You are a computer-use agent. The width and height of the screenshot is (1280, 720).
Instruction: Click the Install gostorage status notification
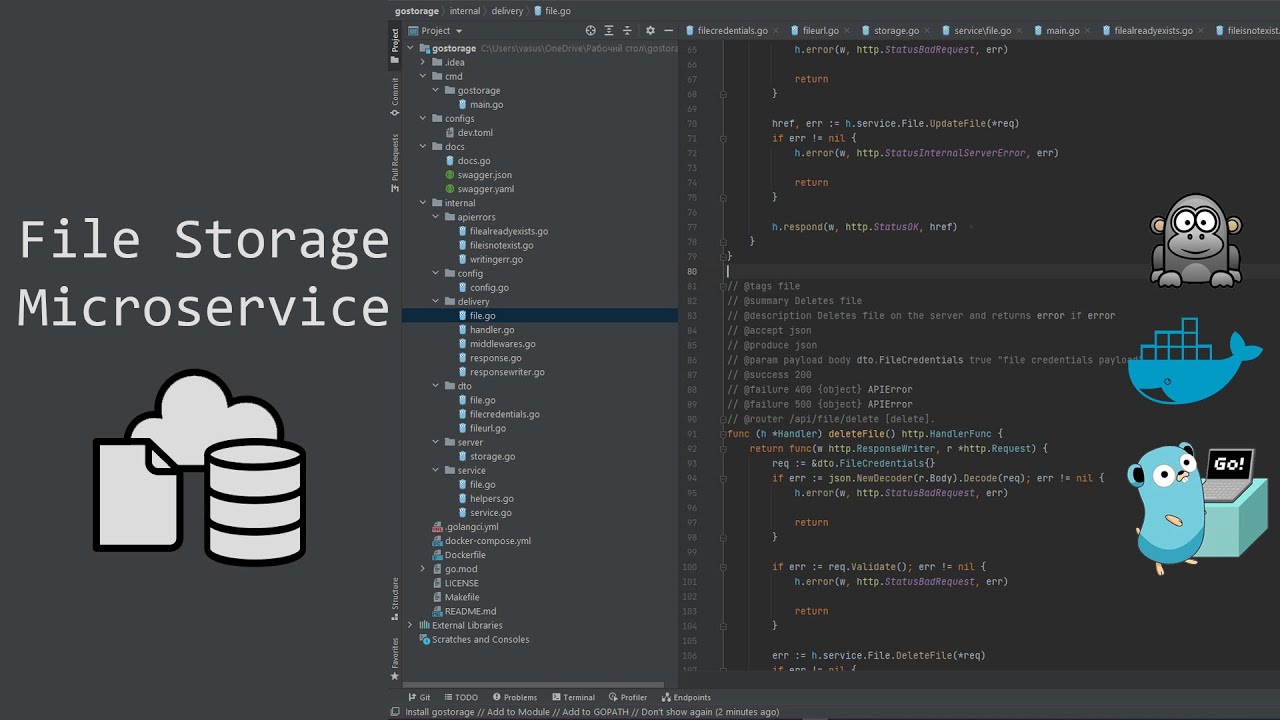pos(592,712)
